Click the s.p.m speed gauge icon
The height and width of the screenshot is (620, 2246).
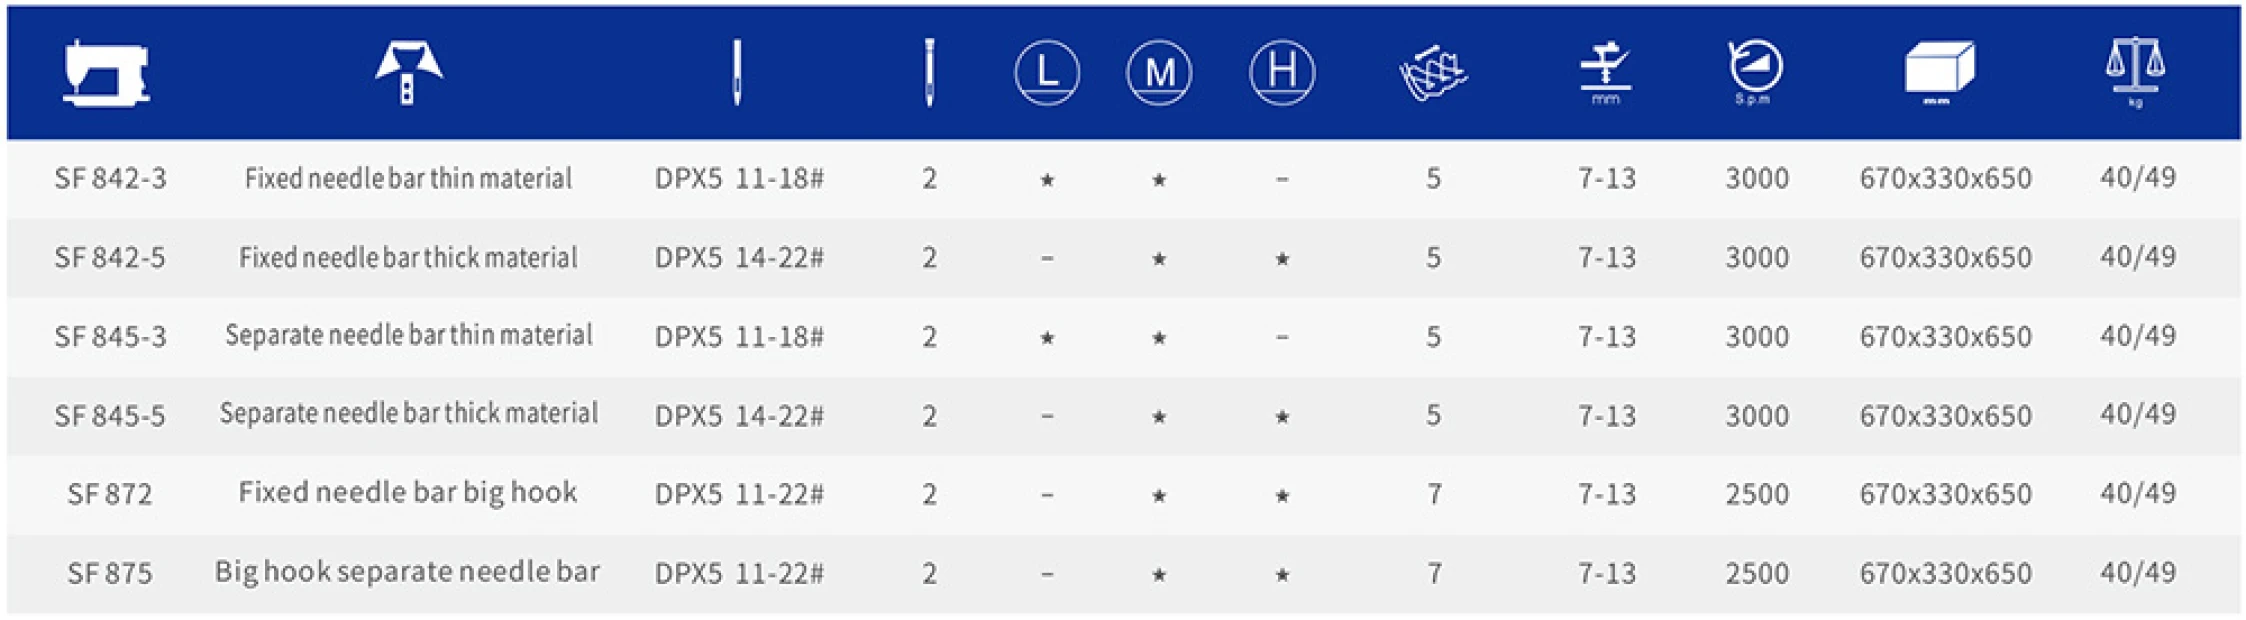1755,72
